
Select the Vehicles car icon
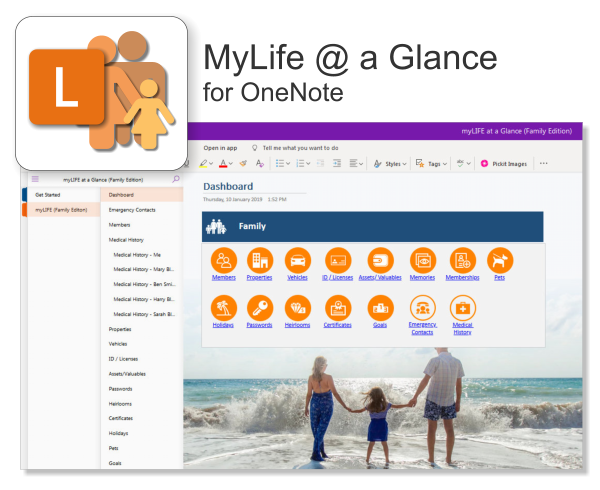(x=298, y=260)
